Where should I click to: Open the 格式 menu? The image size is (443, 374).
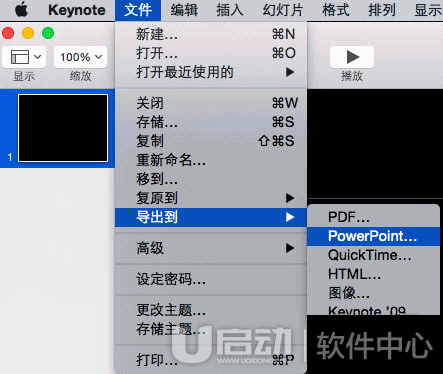[336, 10]
